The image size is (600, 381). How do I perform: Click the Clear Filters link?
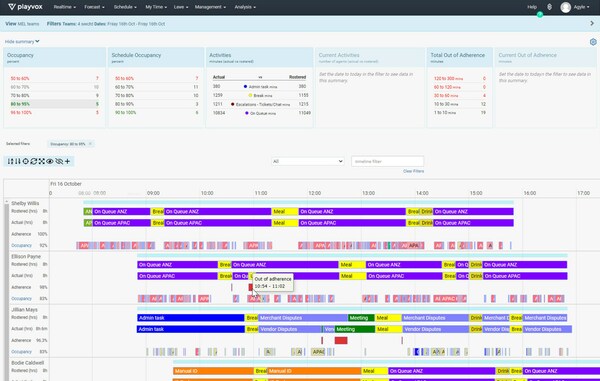click(x=413, y=171)
